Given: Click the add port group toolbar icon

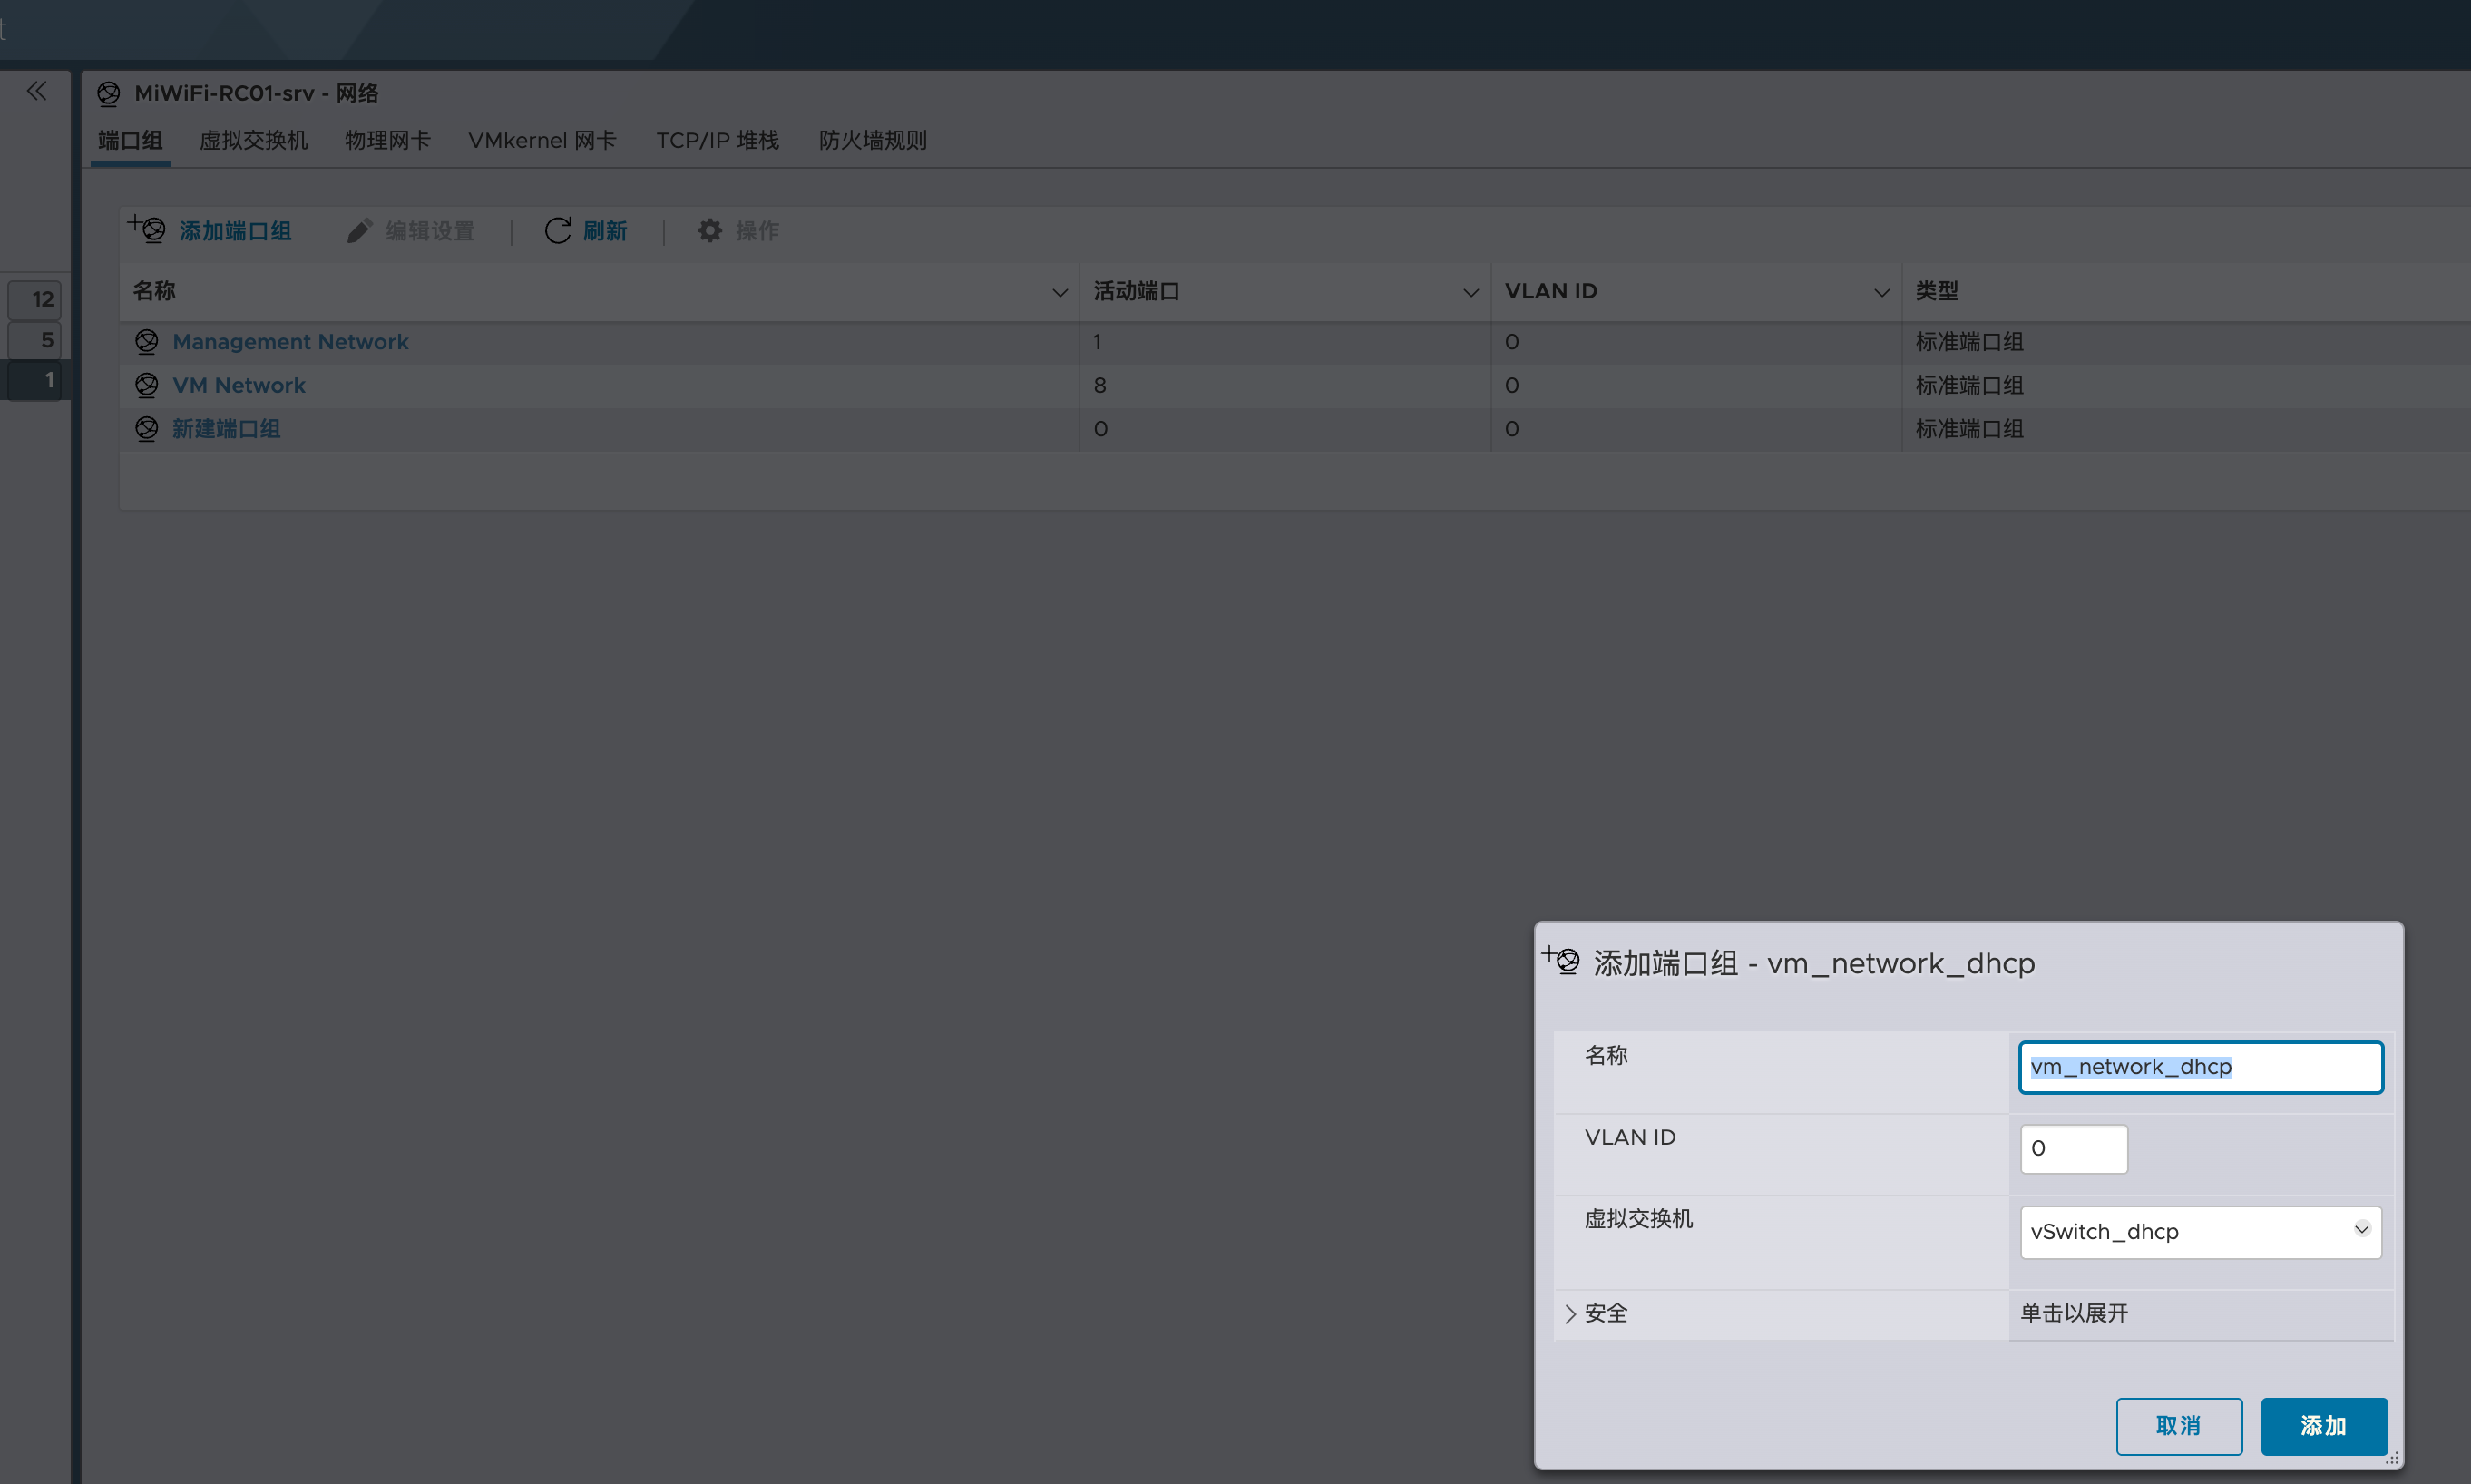Looking at the screenshot, I should pos(148,229).
